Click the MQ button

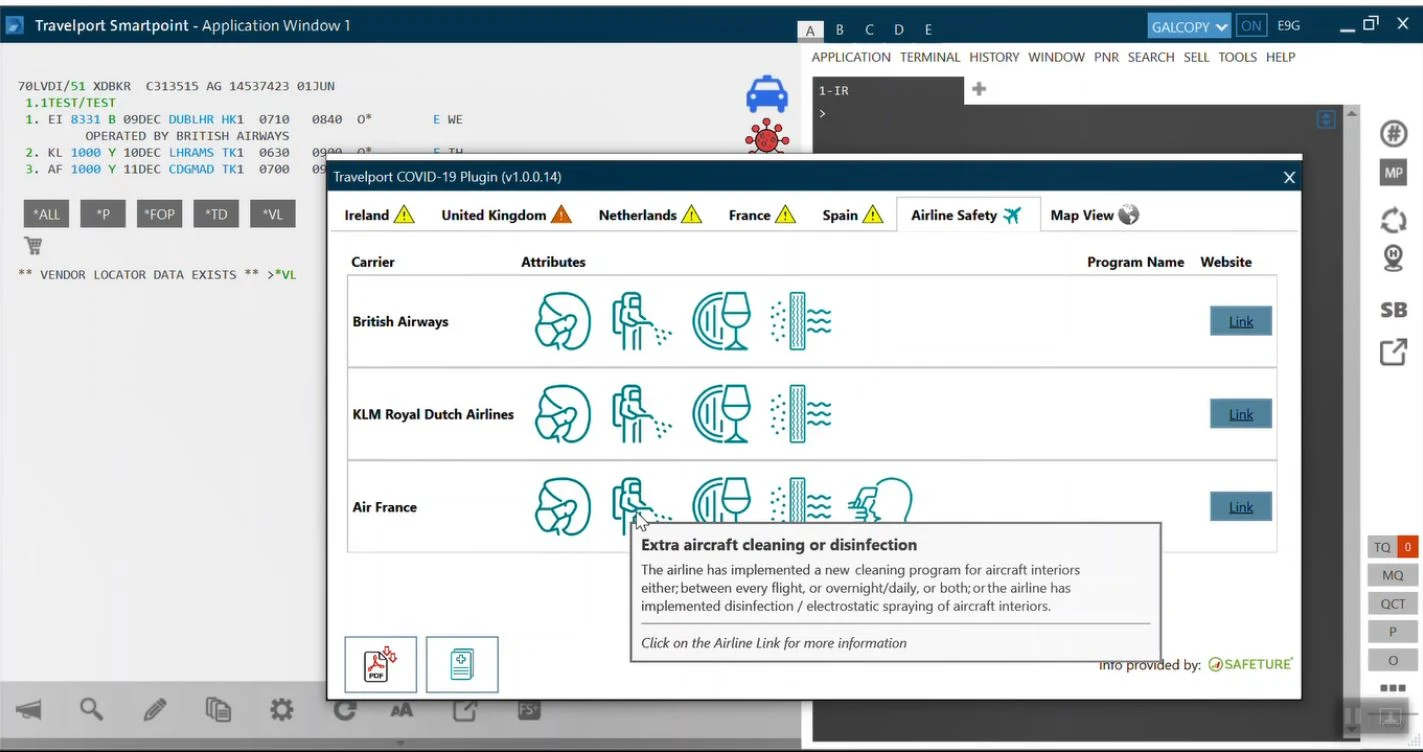tap(1393, 575)
